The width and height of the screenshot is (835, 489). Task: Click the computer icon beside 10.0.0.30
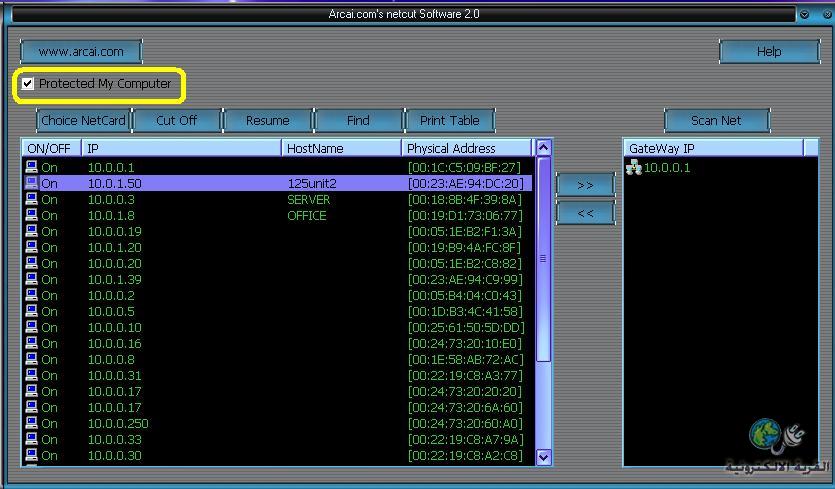tap(32, 454)
